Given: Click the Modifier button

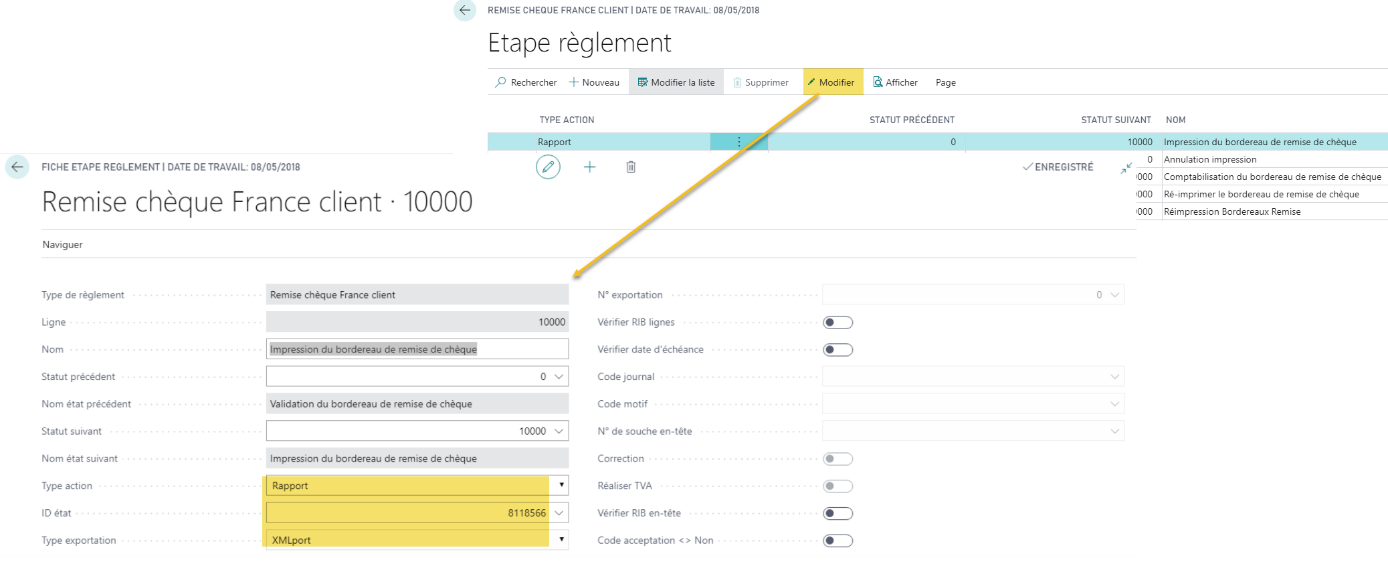Looking at the screenshot, I should (x=831, y=83).
